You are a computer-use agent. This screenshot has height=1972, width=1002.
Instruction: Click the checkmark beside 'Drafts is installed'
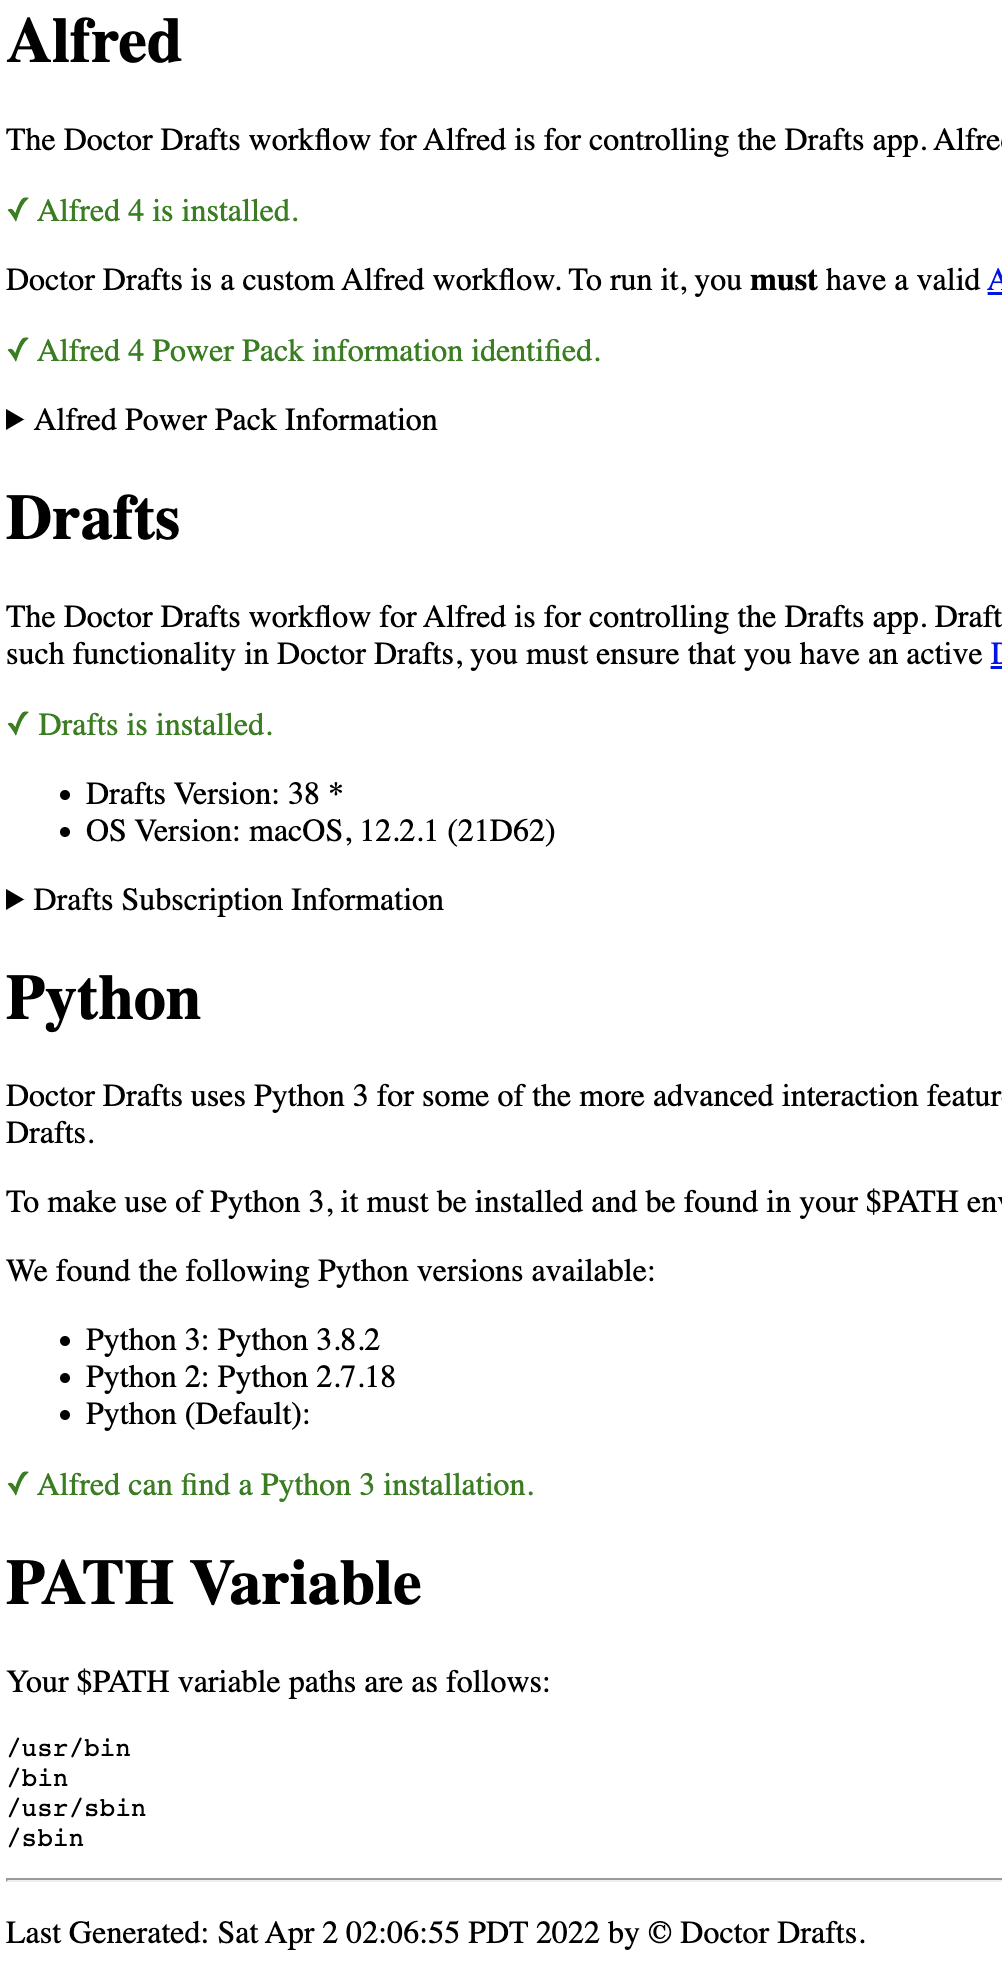(x=17, y=725)
